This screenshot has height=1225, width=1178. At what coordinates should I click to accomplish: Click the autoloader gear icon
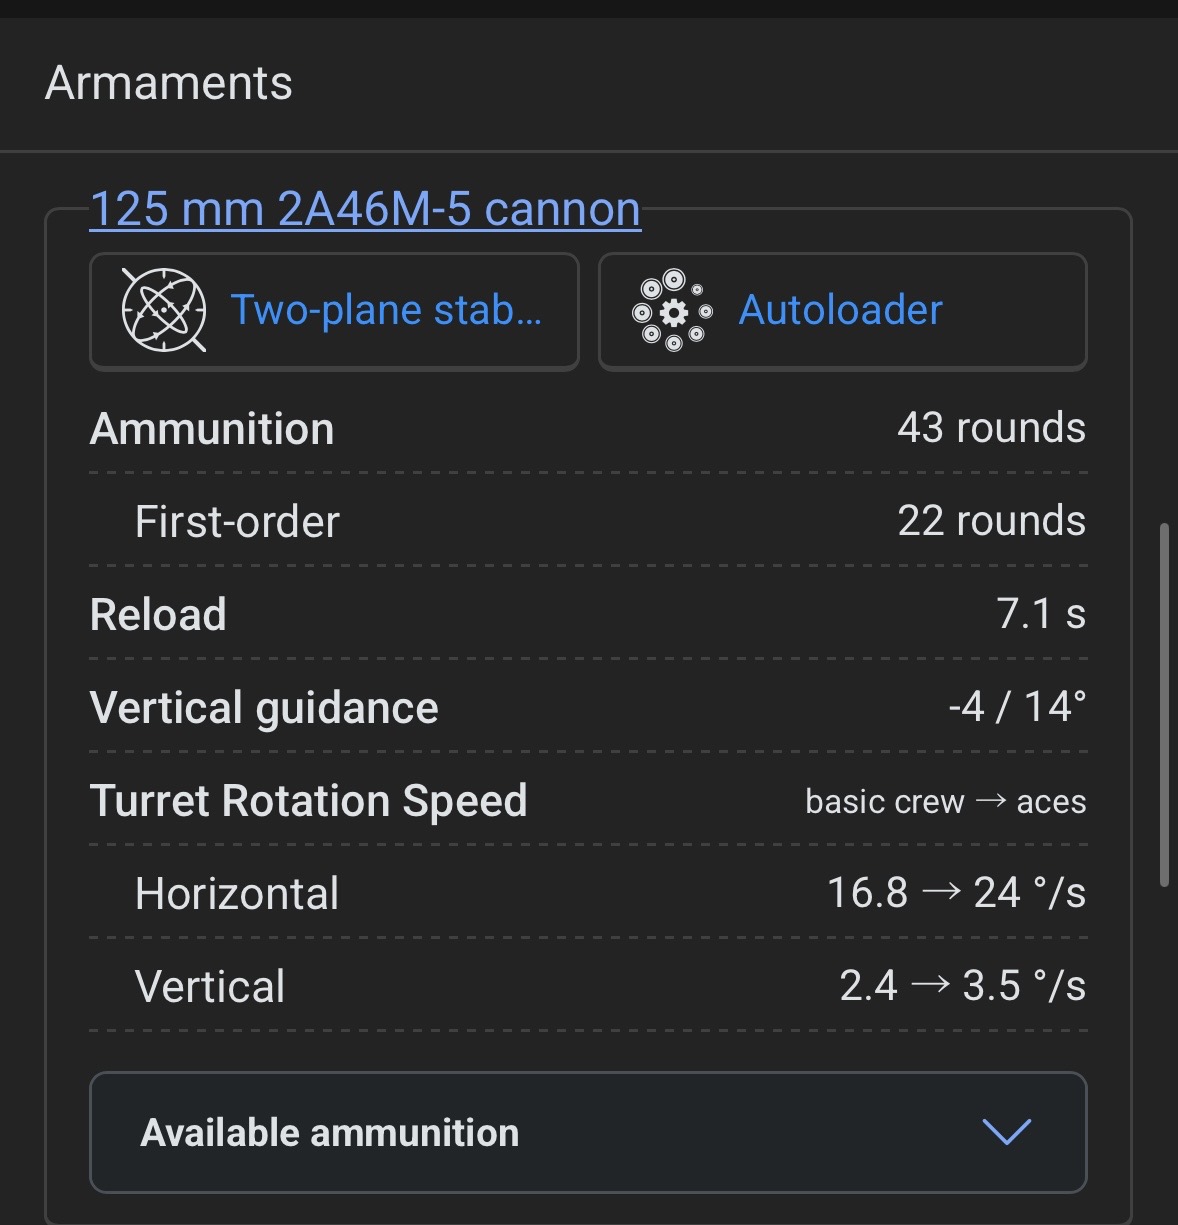coord(673,311)
